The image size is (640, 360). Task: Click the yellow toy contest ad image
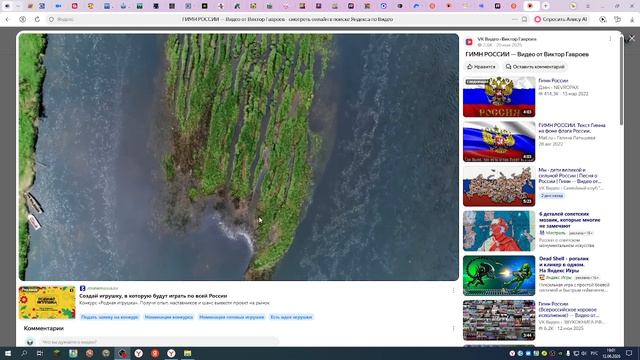[x=47, y=302]
